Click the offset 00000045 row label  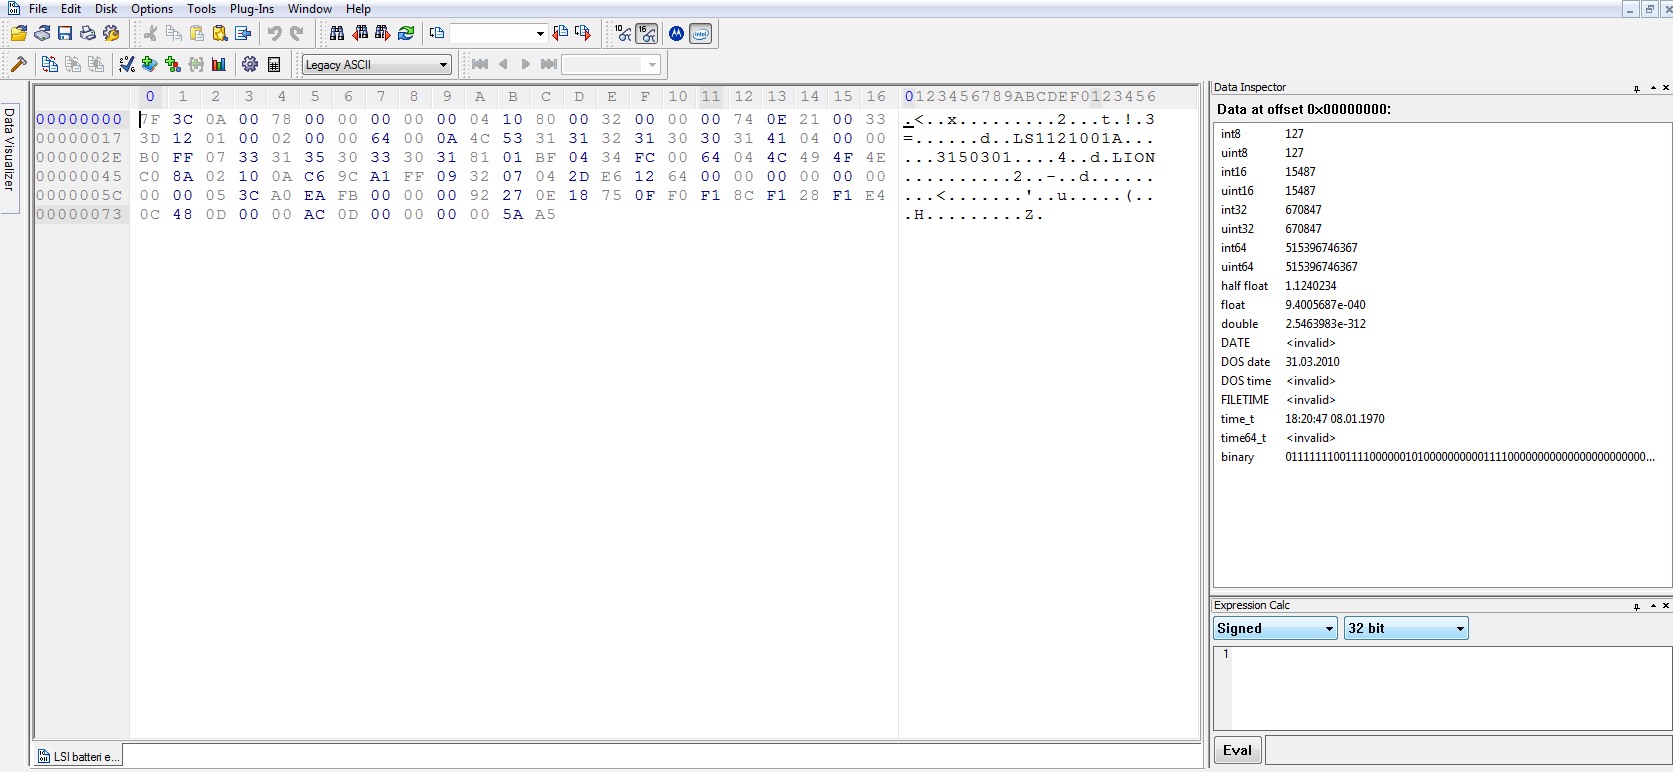pyautogui.click(x=79, y=176)
